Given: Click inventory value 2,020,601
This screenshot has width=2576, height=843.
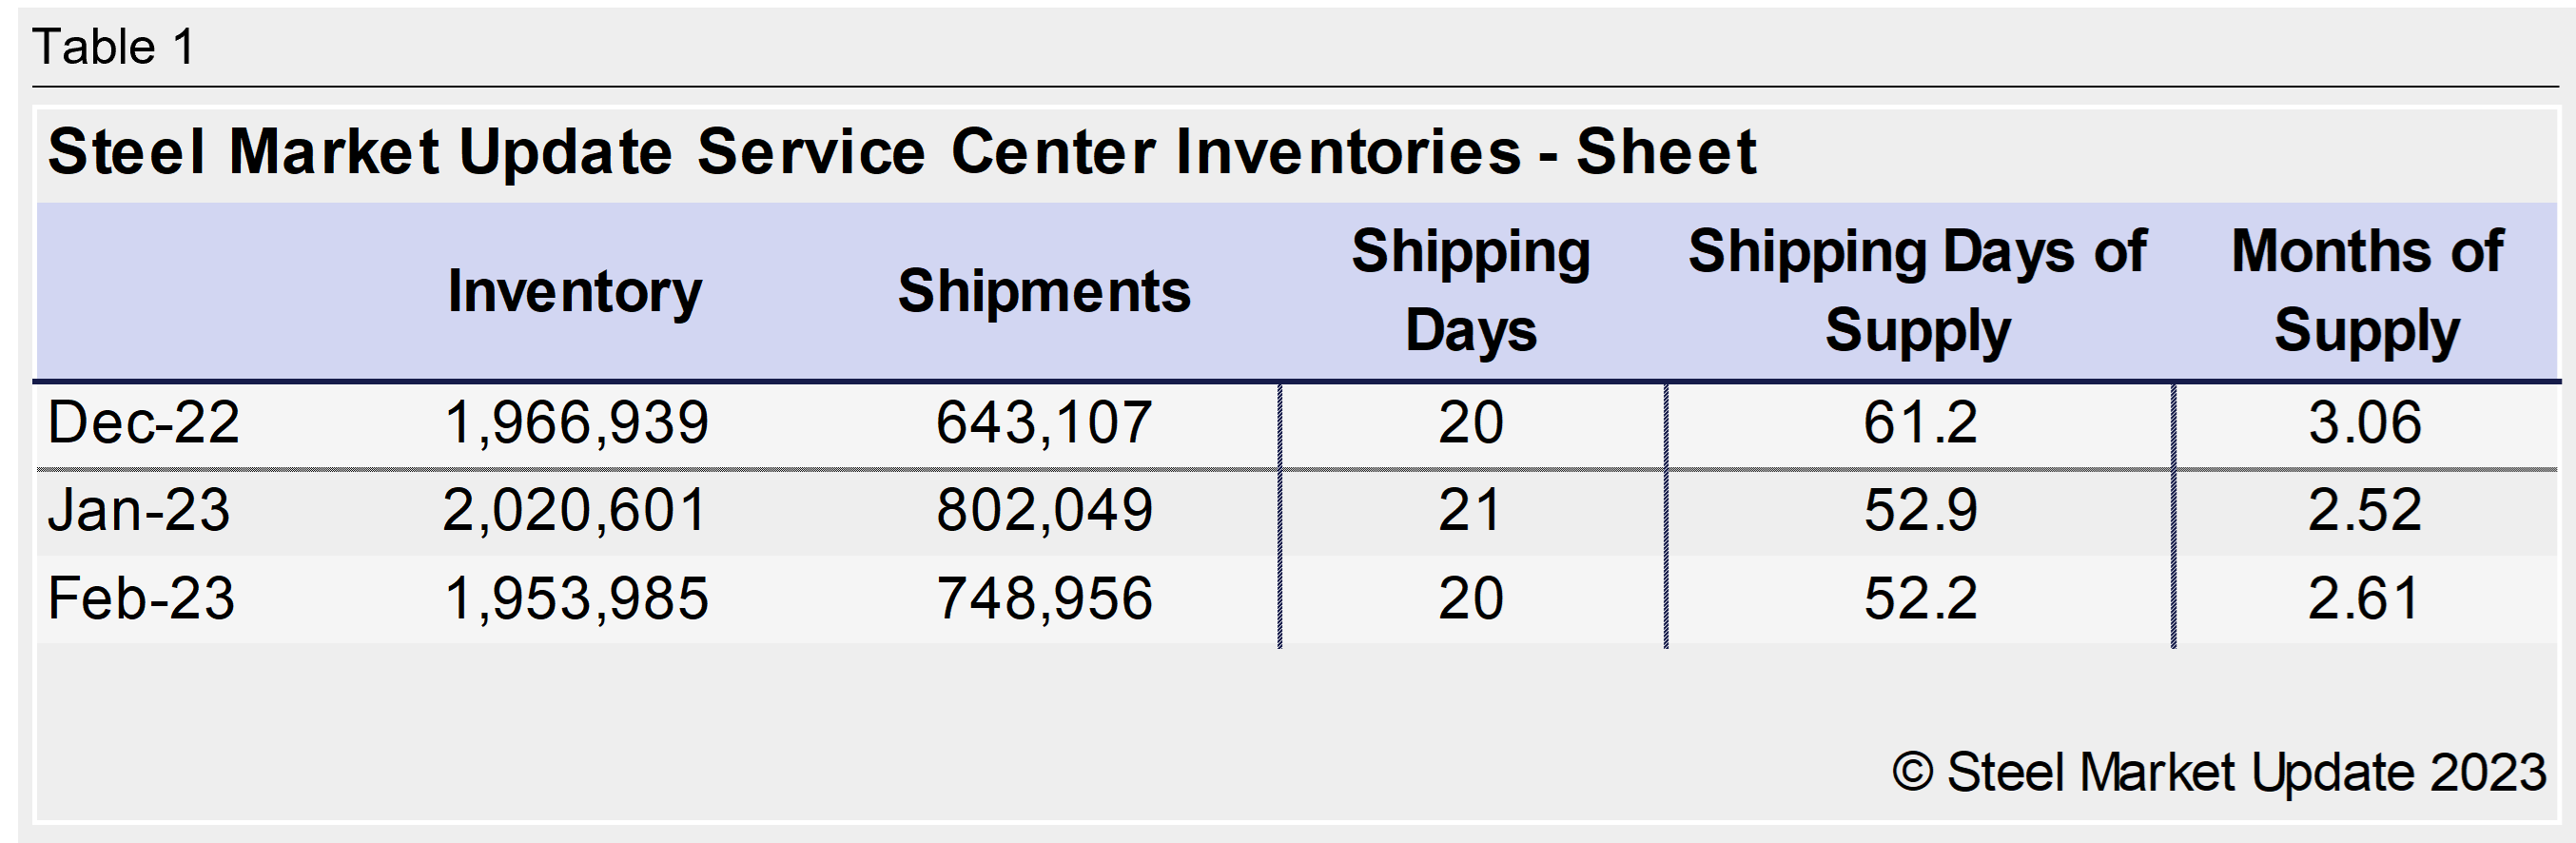Looking at the screenshot, I should pyautogui.click(x=575, y=510).
